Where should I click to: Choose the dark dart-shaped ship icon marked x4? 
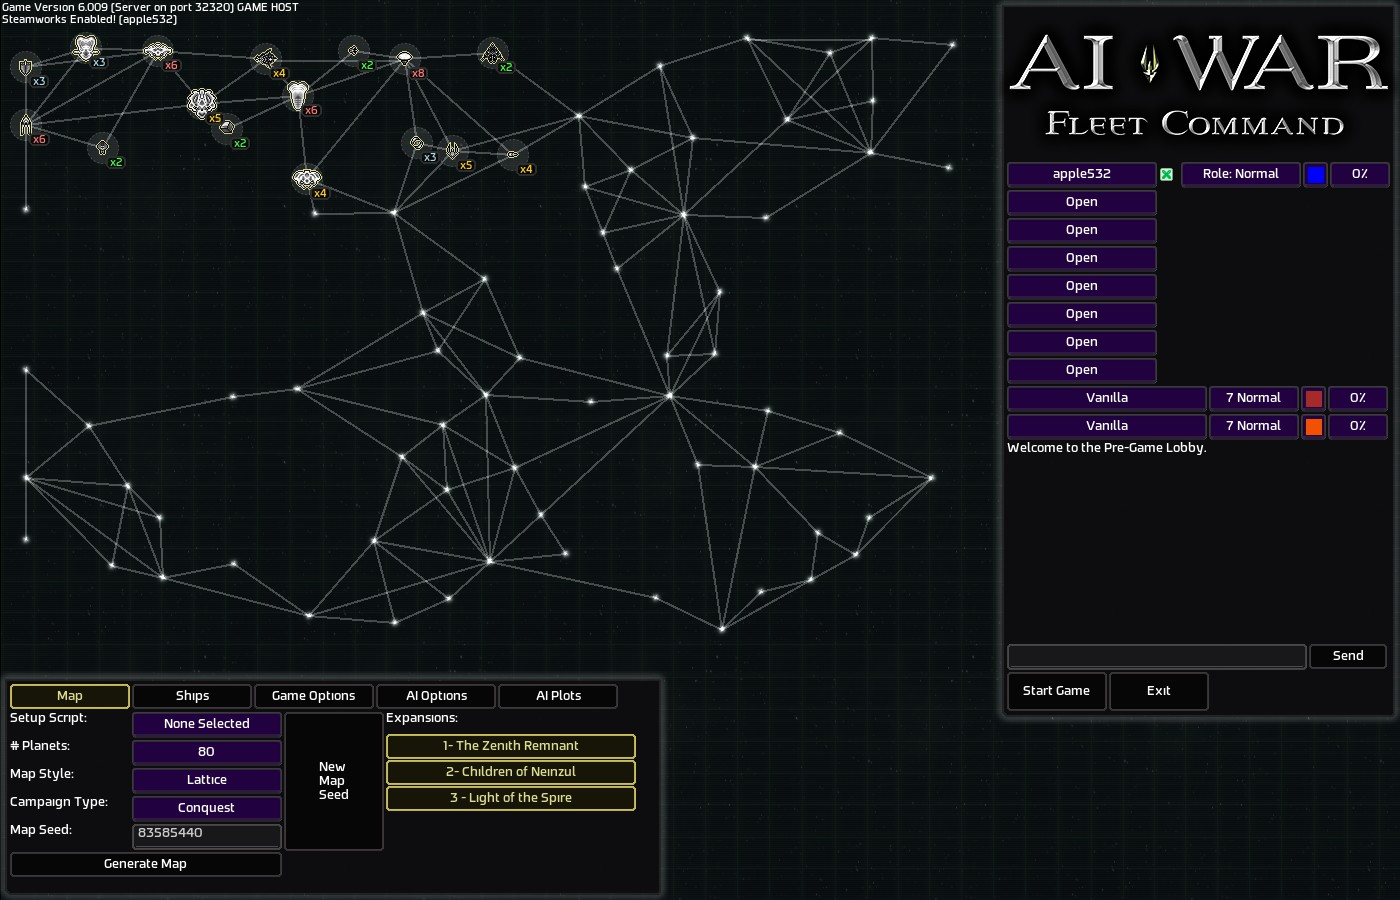[265, 59]
